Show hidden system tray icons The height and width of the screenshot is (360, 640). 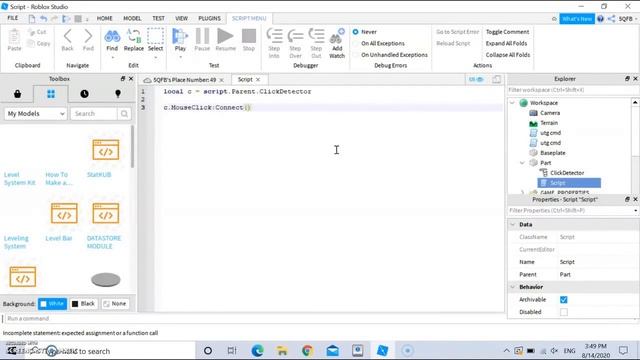coord(507,351)
